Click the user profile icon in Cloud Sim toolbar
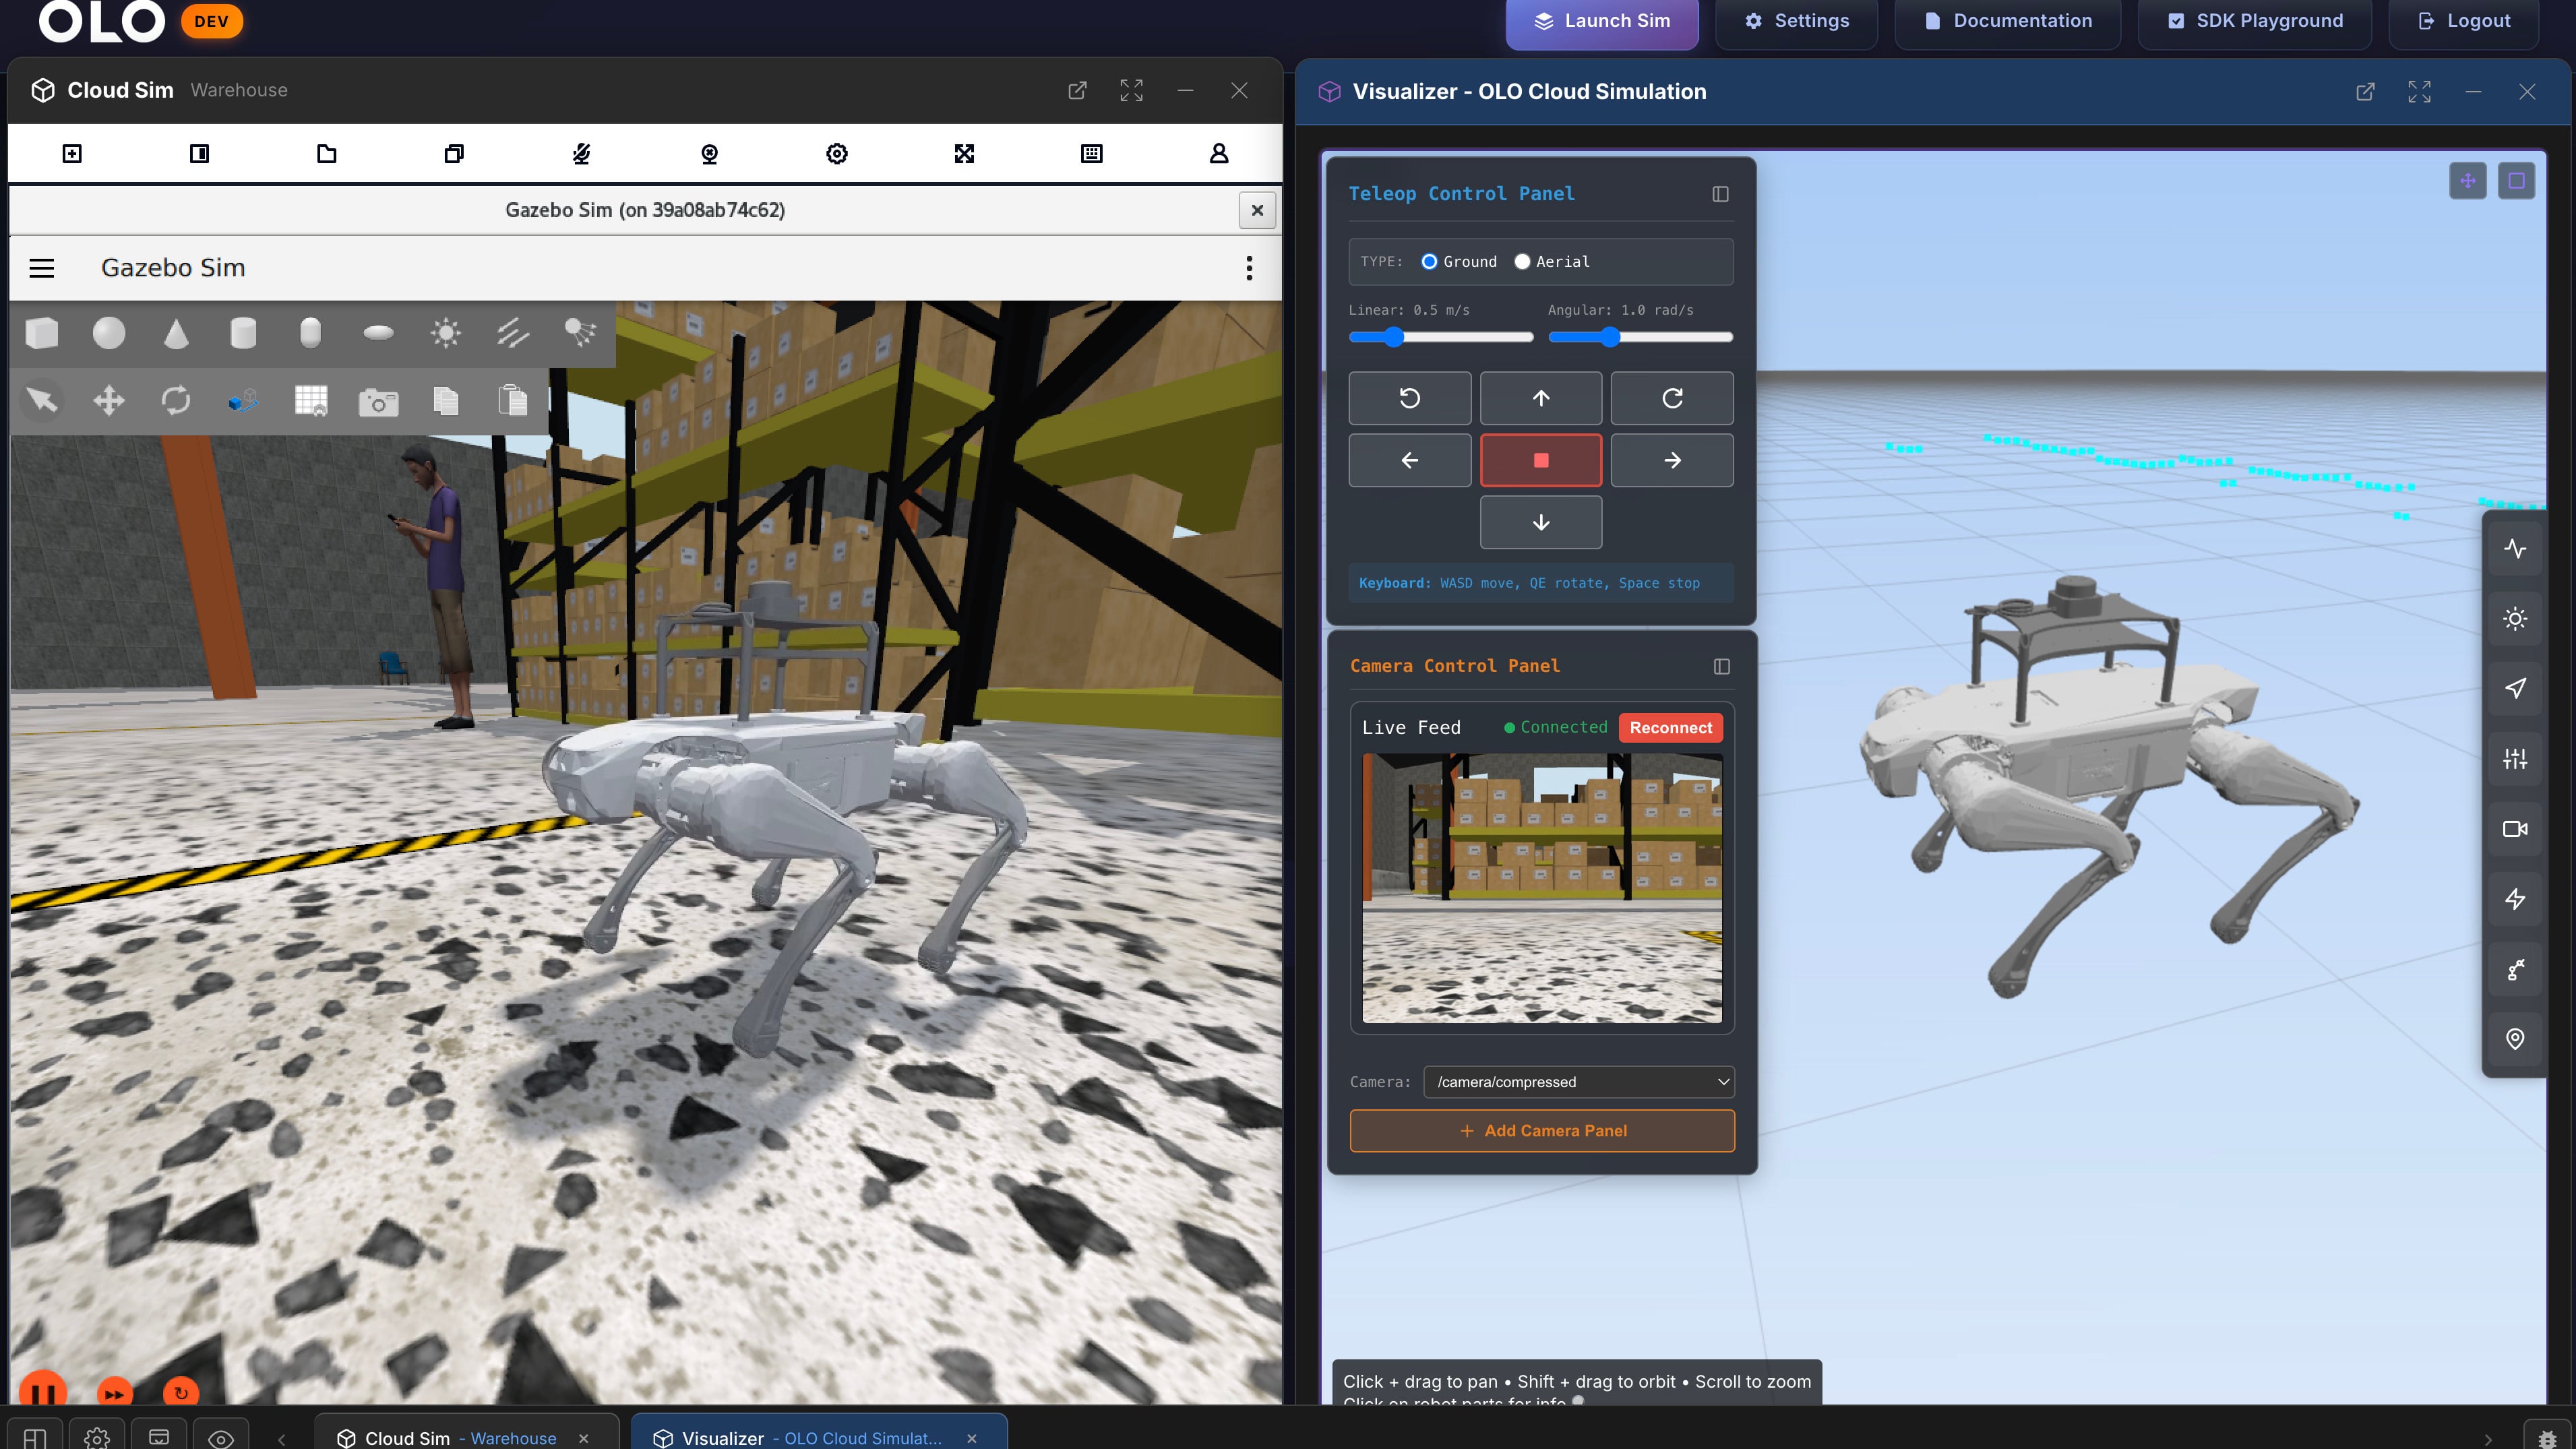Viewport: 2576px width, 1449px height. coord(1219,153)
